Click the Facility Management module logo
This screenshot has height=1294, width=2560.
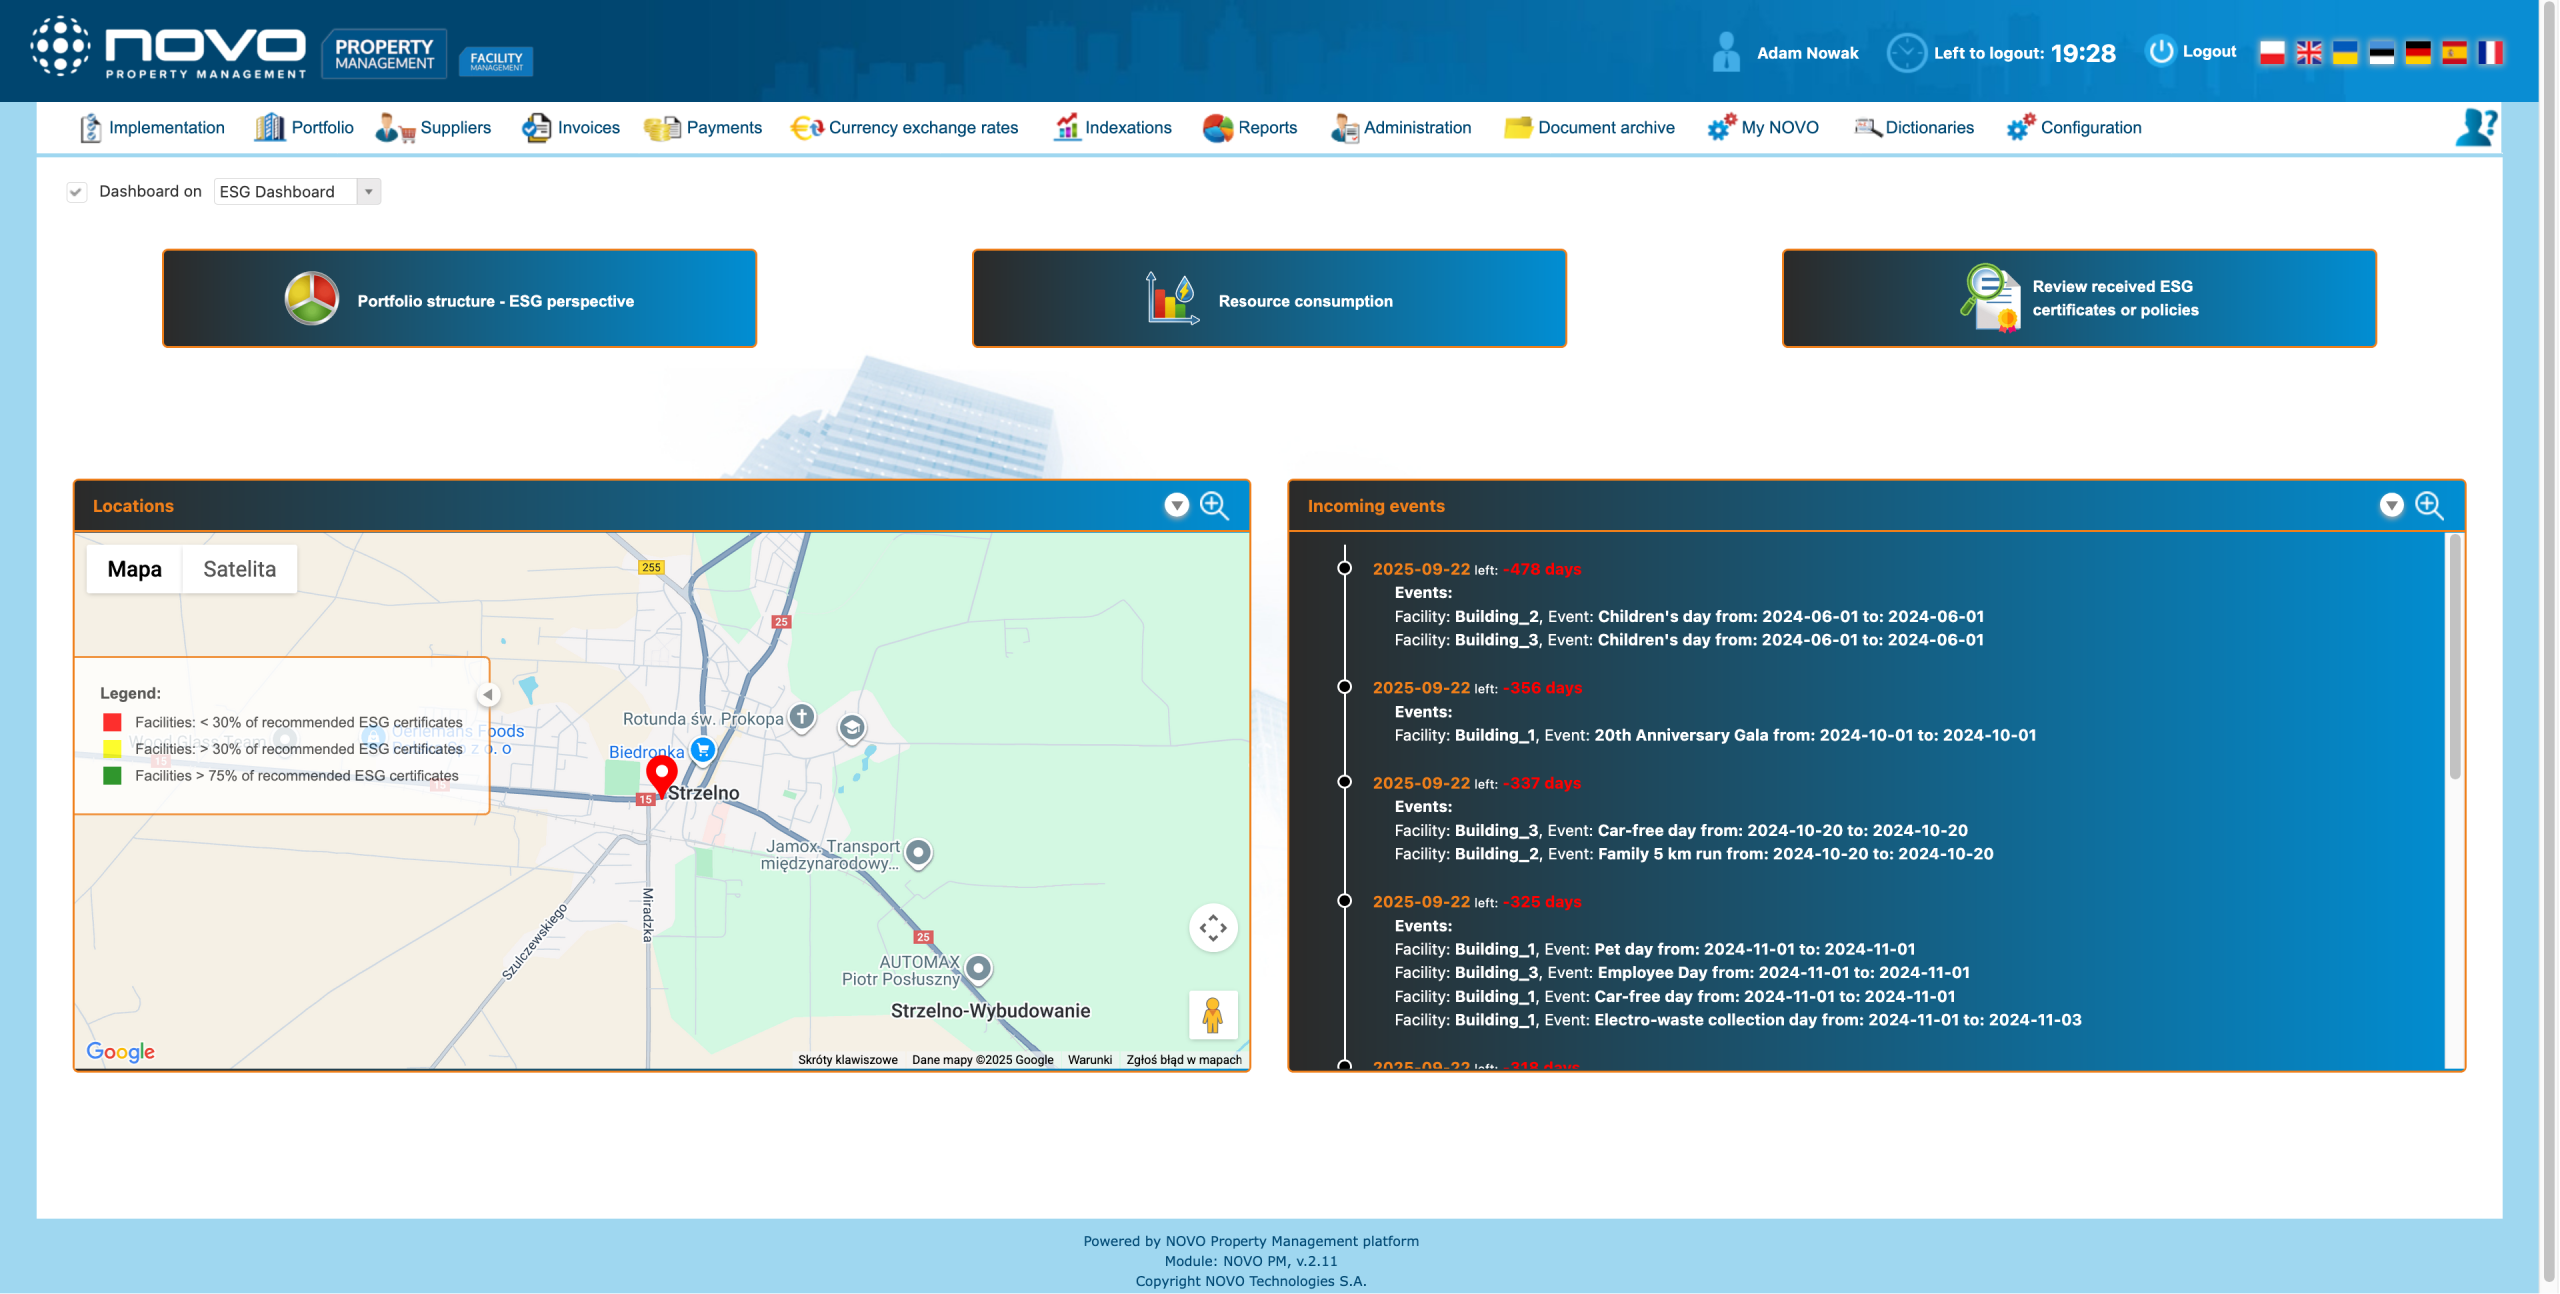click(496, 60)
